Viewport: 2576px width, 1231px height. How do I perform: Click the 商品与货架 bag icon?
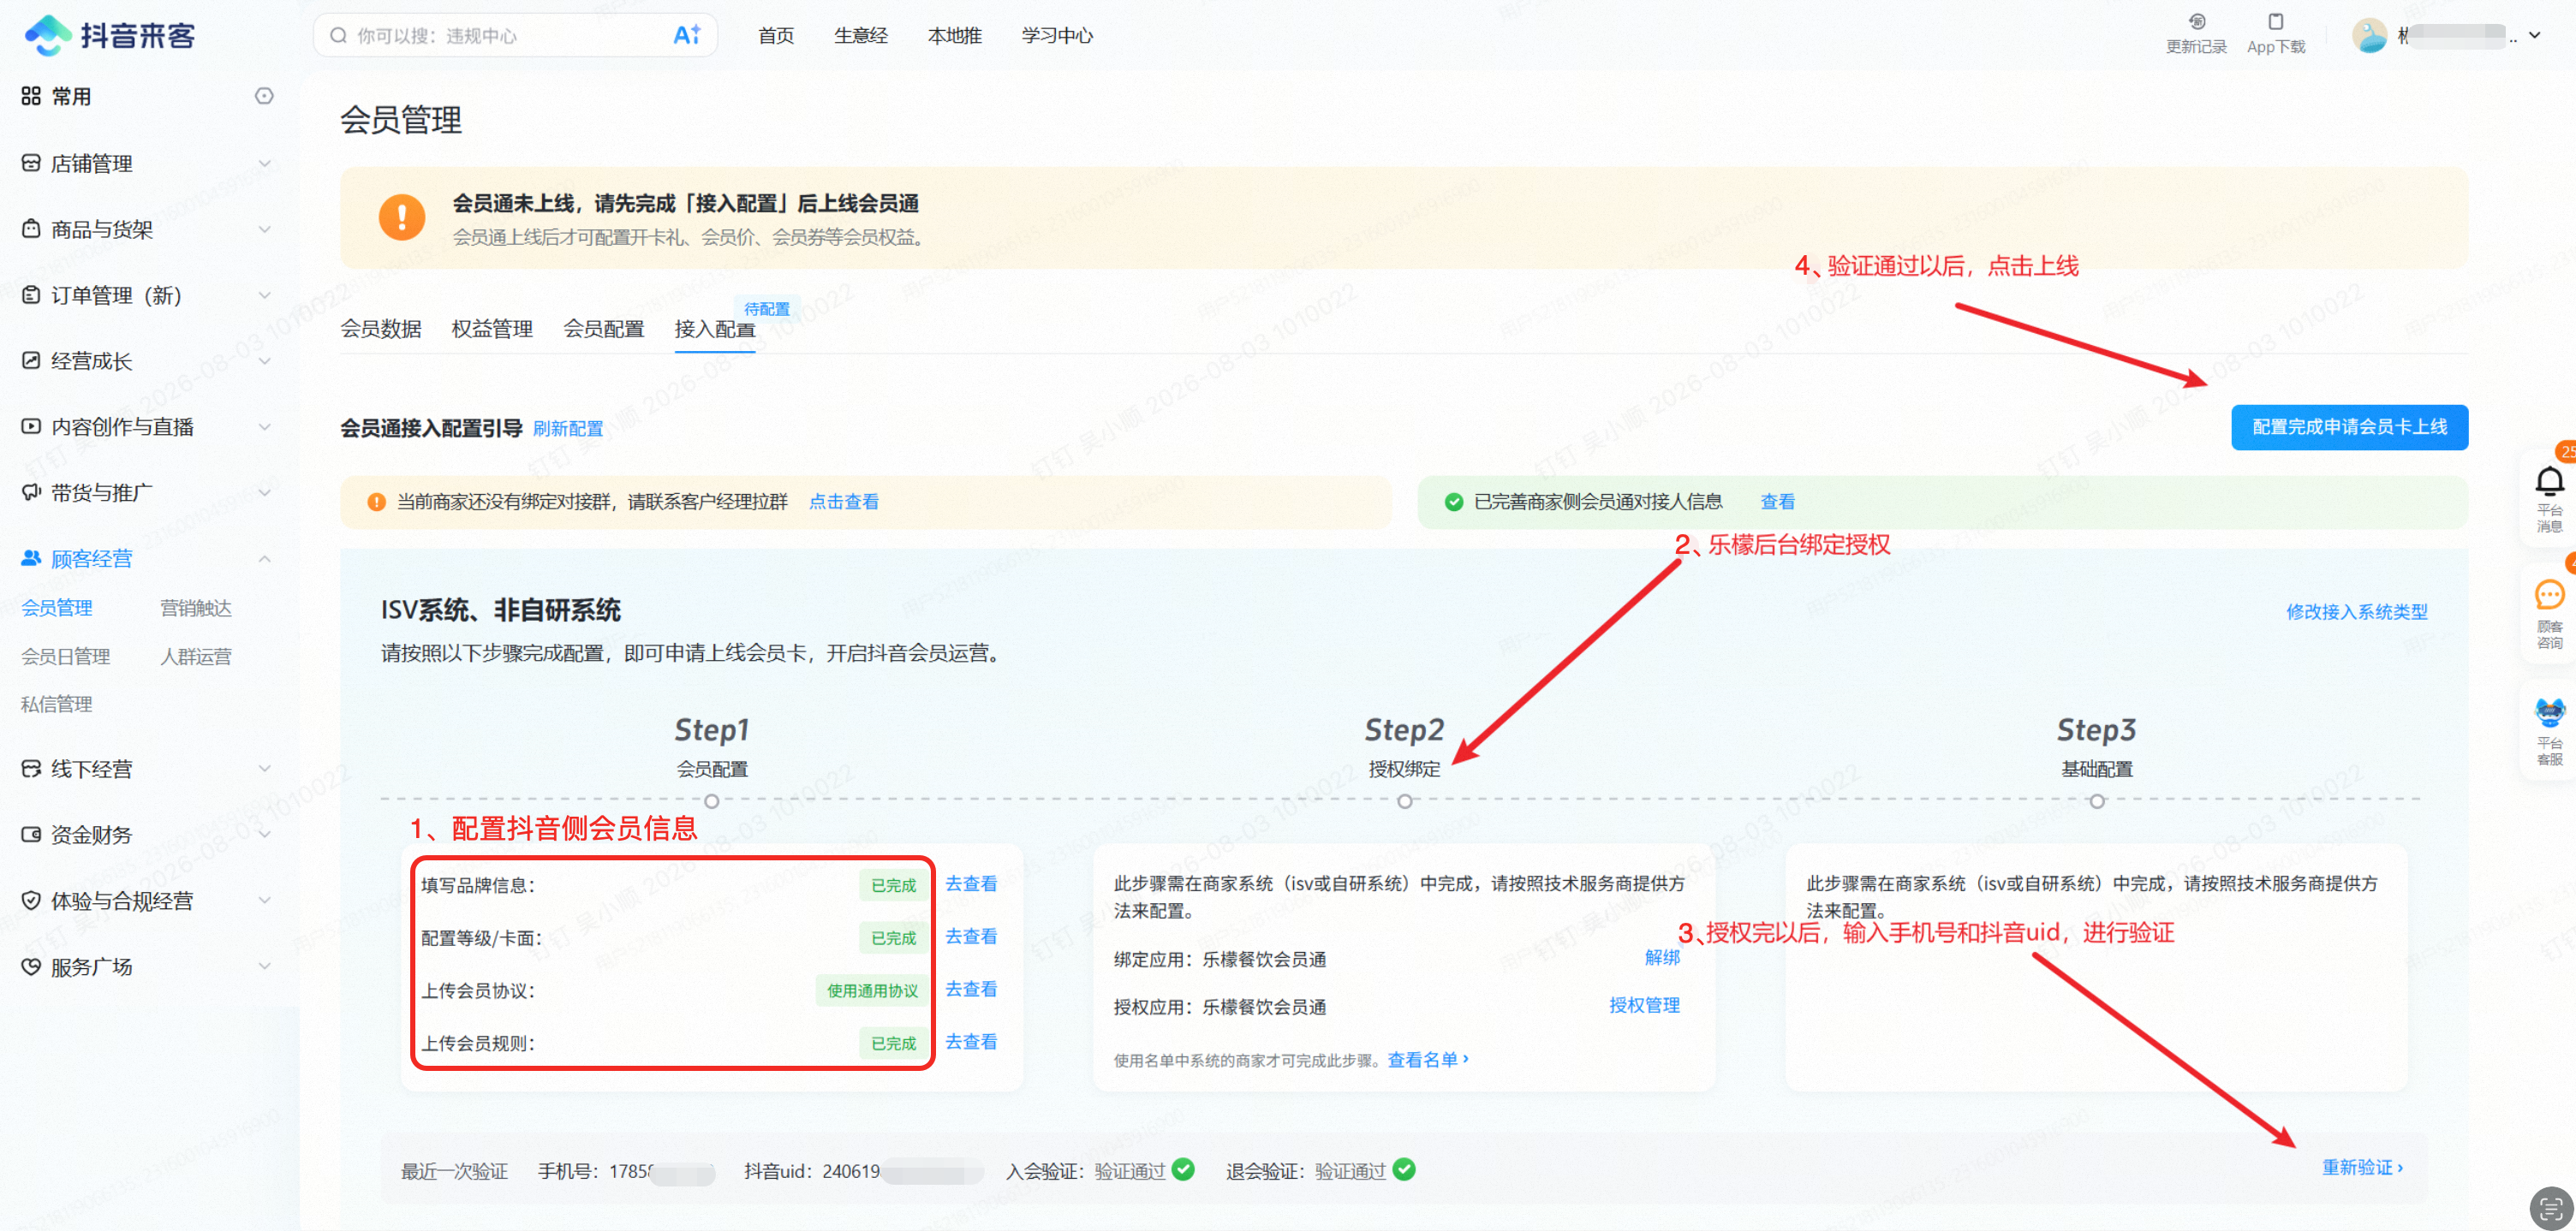coord(31,229)
